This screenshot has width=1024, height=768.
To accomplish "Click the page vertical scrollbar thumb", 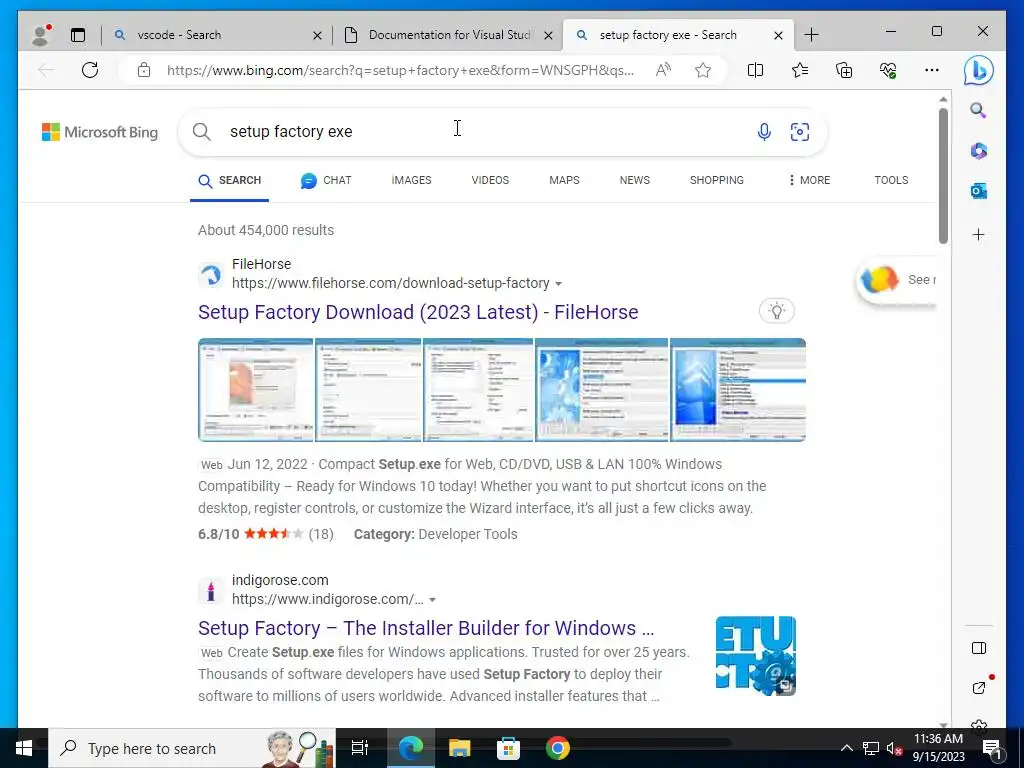I will click(x=943, y=176).
